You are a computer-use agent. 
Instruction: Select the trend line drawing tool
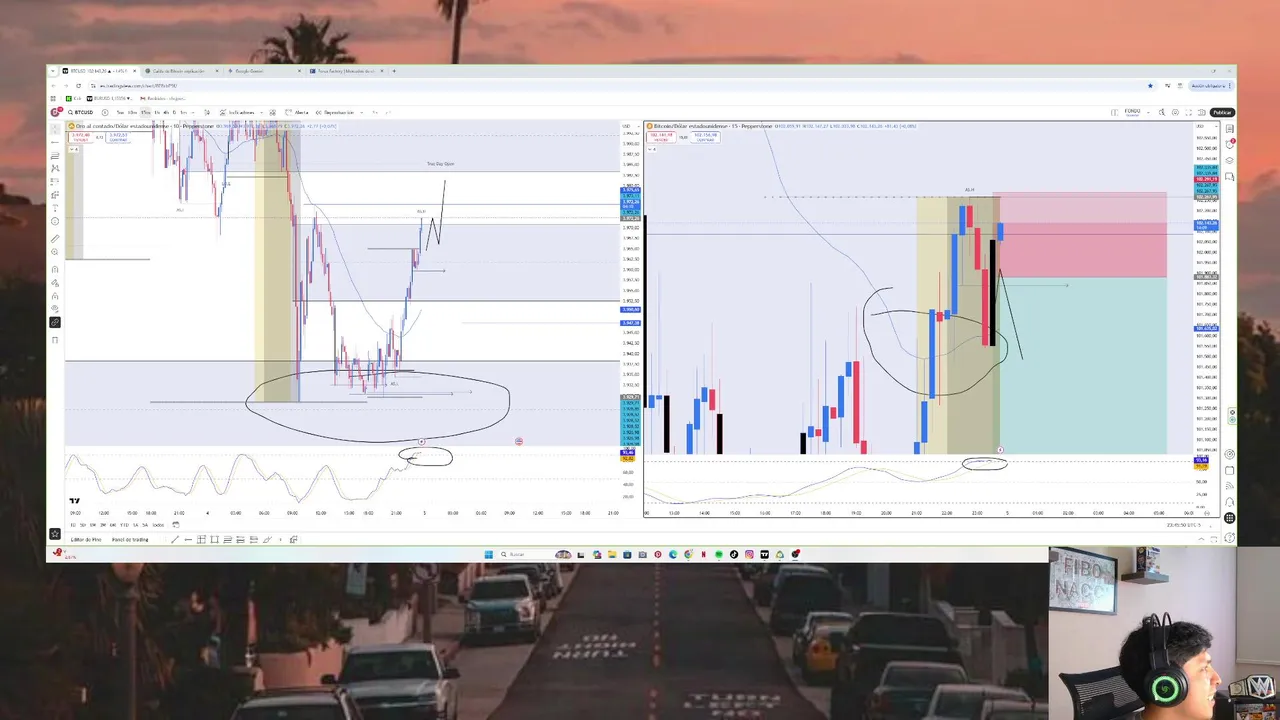pos(55,142)
